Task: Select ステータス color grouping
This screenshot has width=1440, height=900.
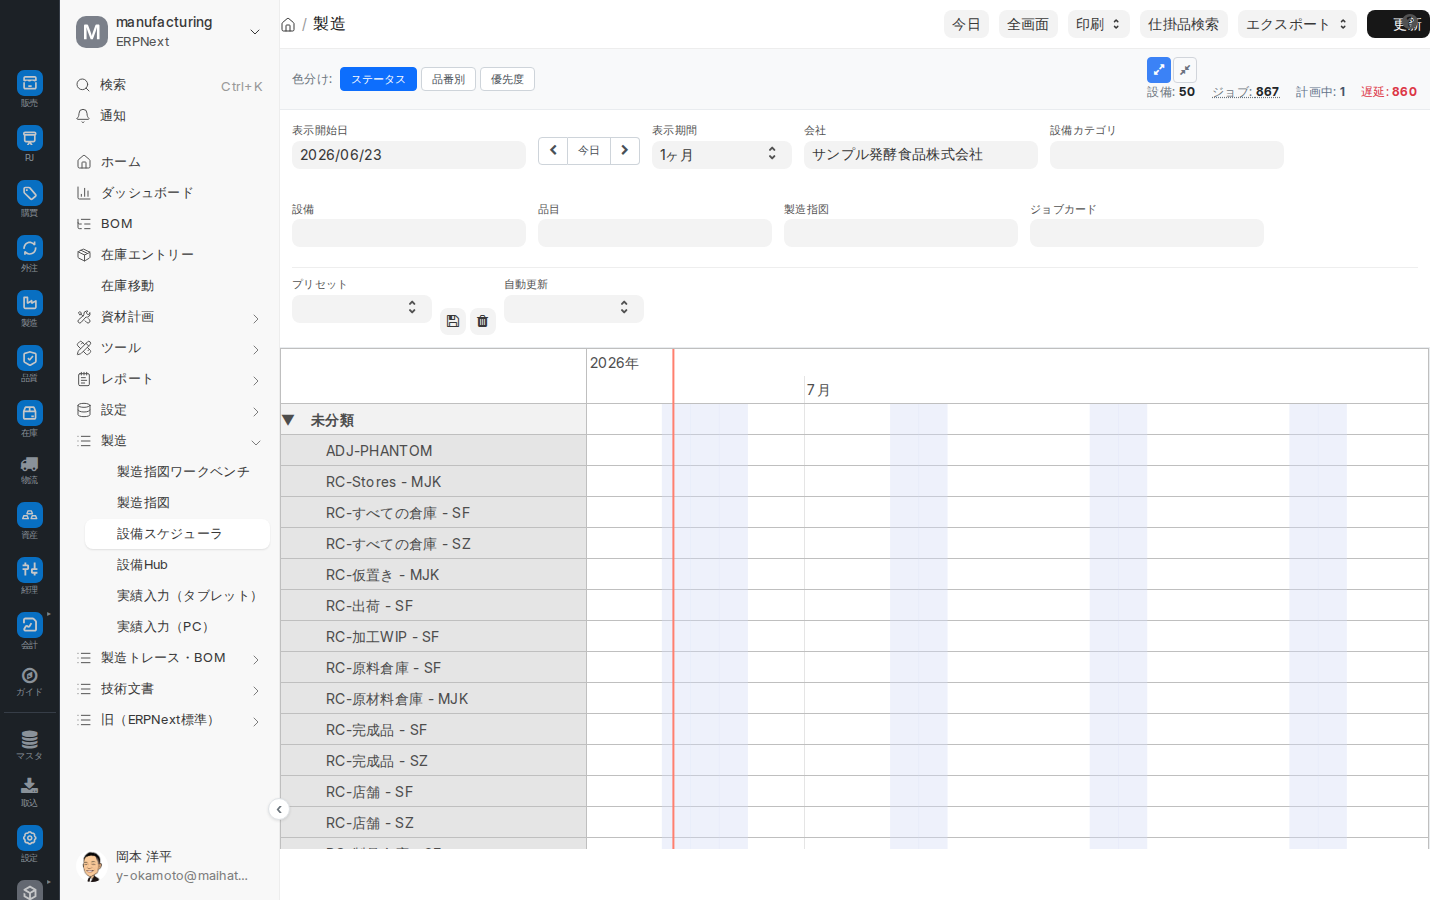Action: point(378,79)
